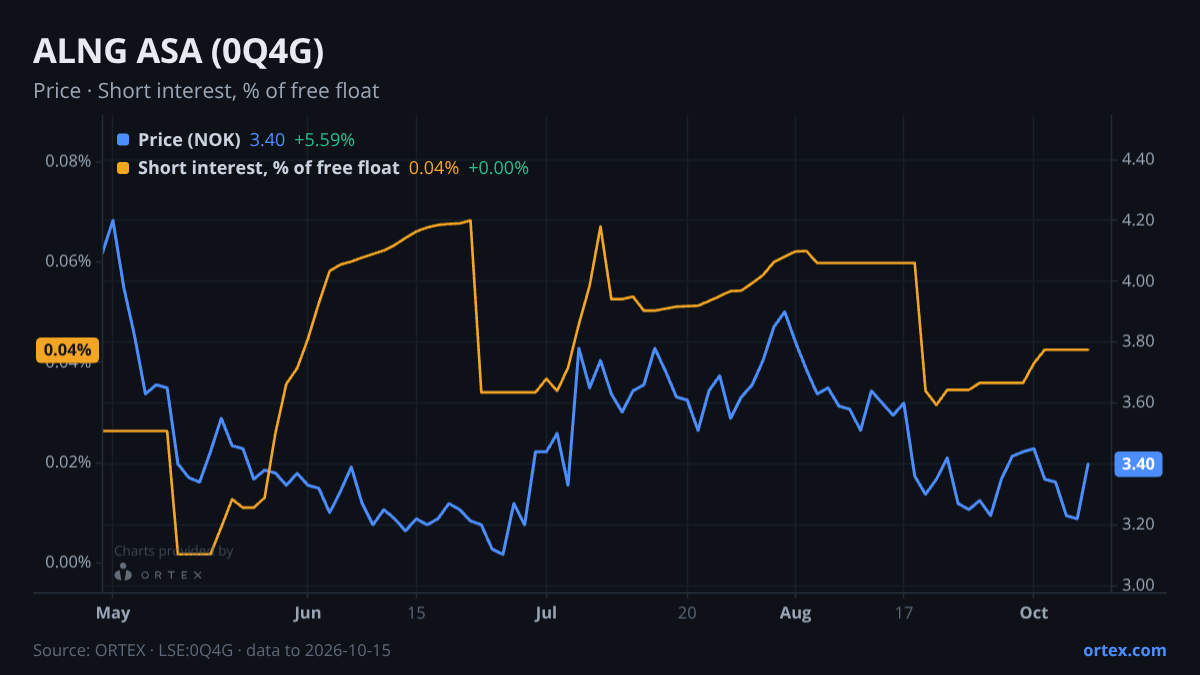Click the May x-axis label
Image resolution: width=1200 pixels, height=675 pixels.
click(x=113, y=612)
